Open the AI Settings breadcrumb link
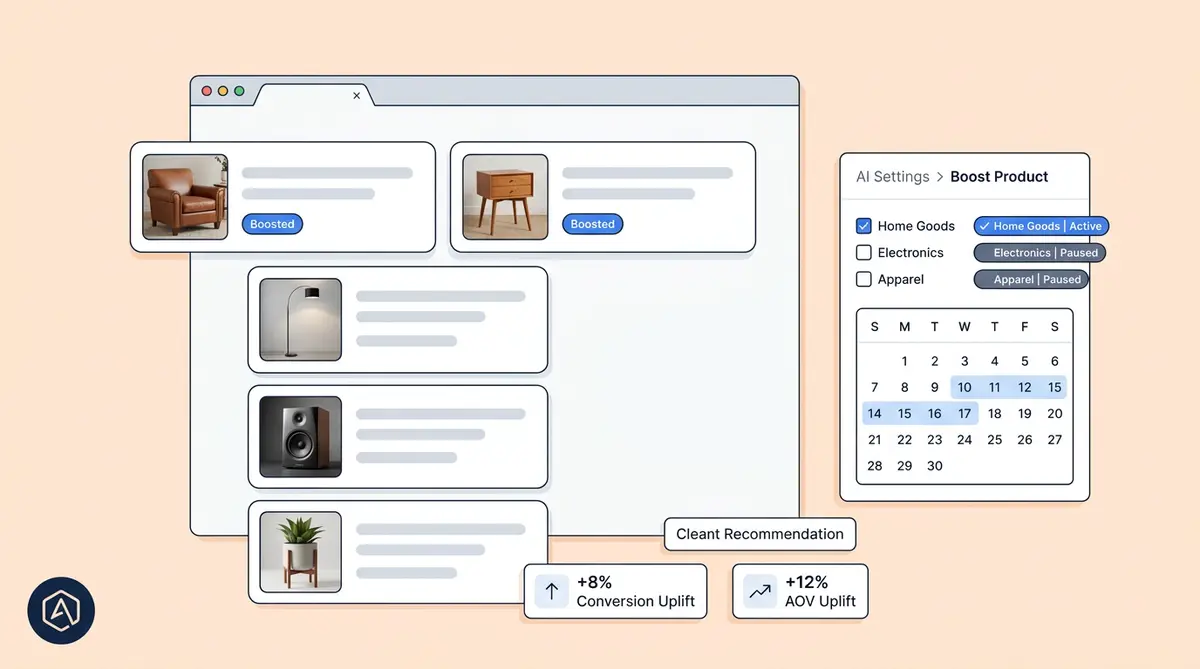The image size is (1200, 669). click(x=890, y=176)
